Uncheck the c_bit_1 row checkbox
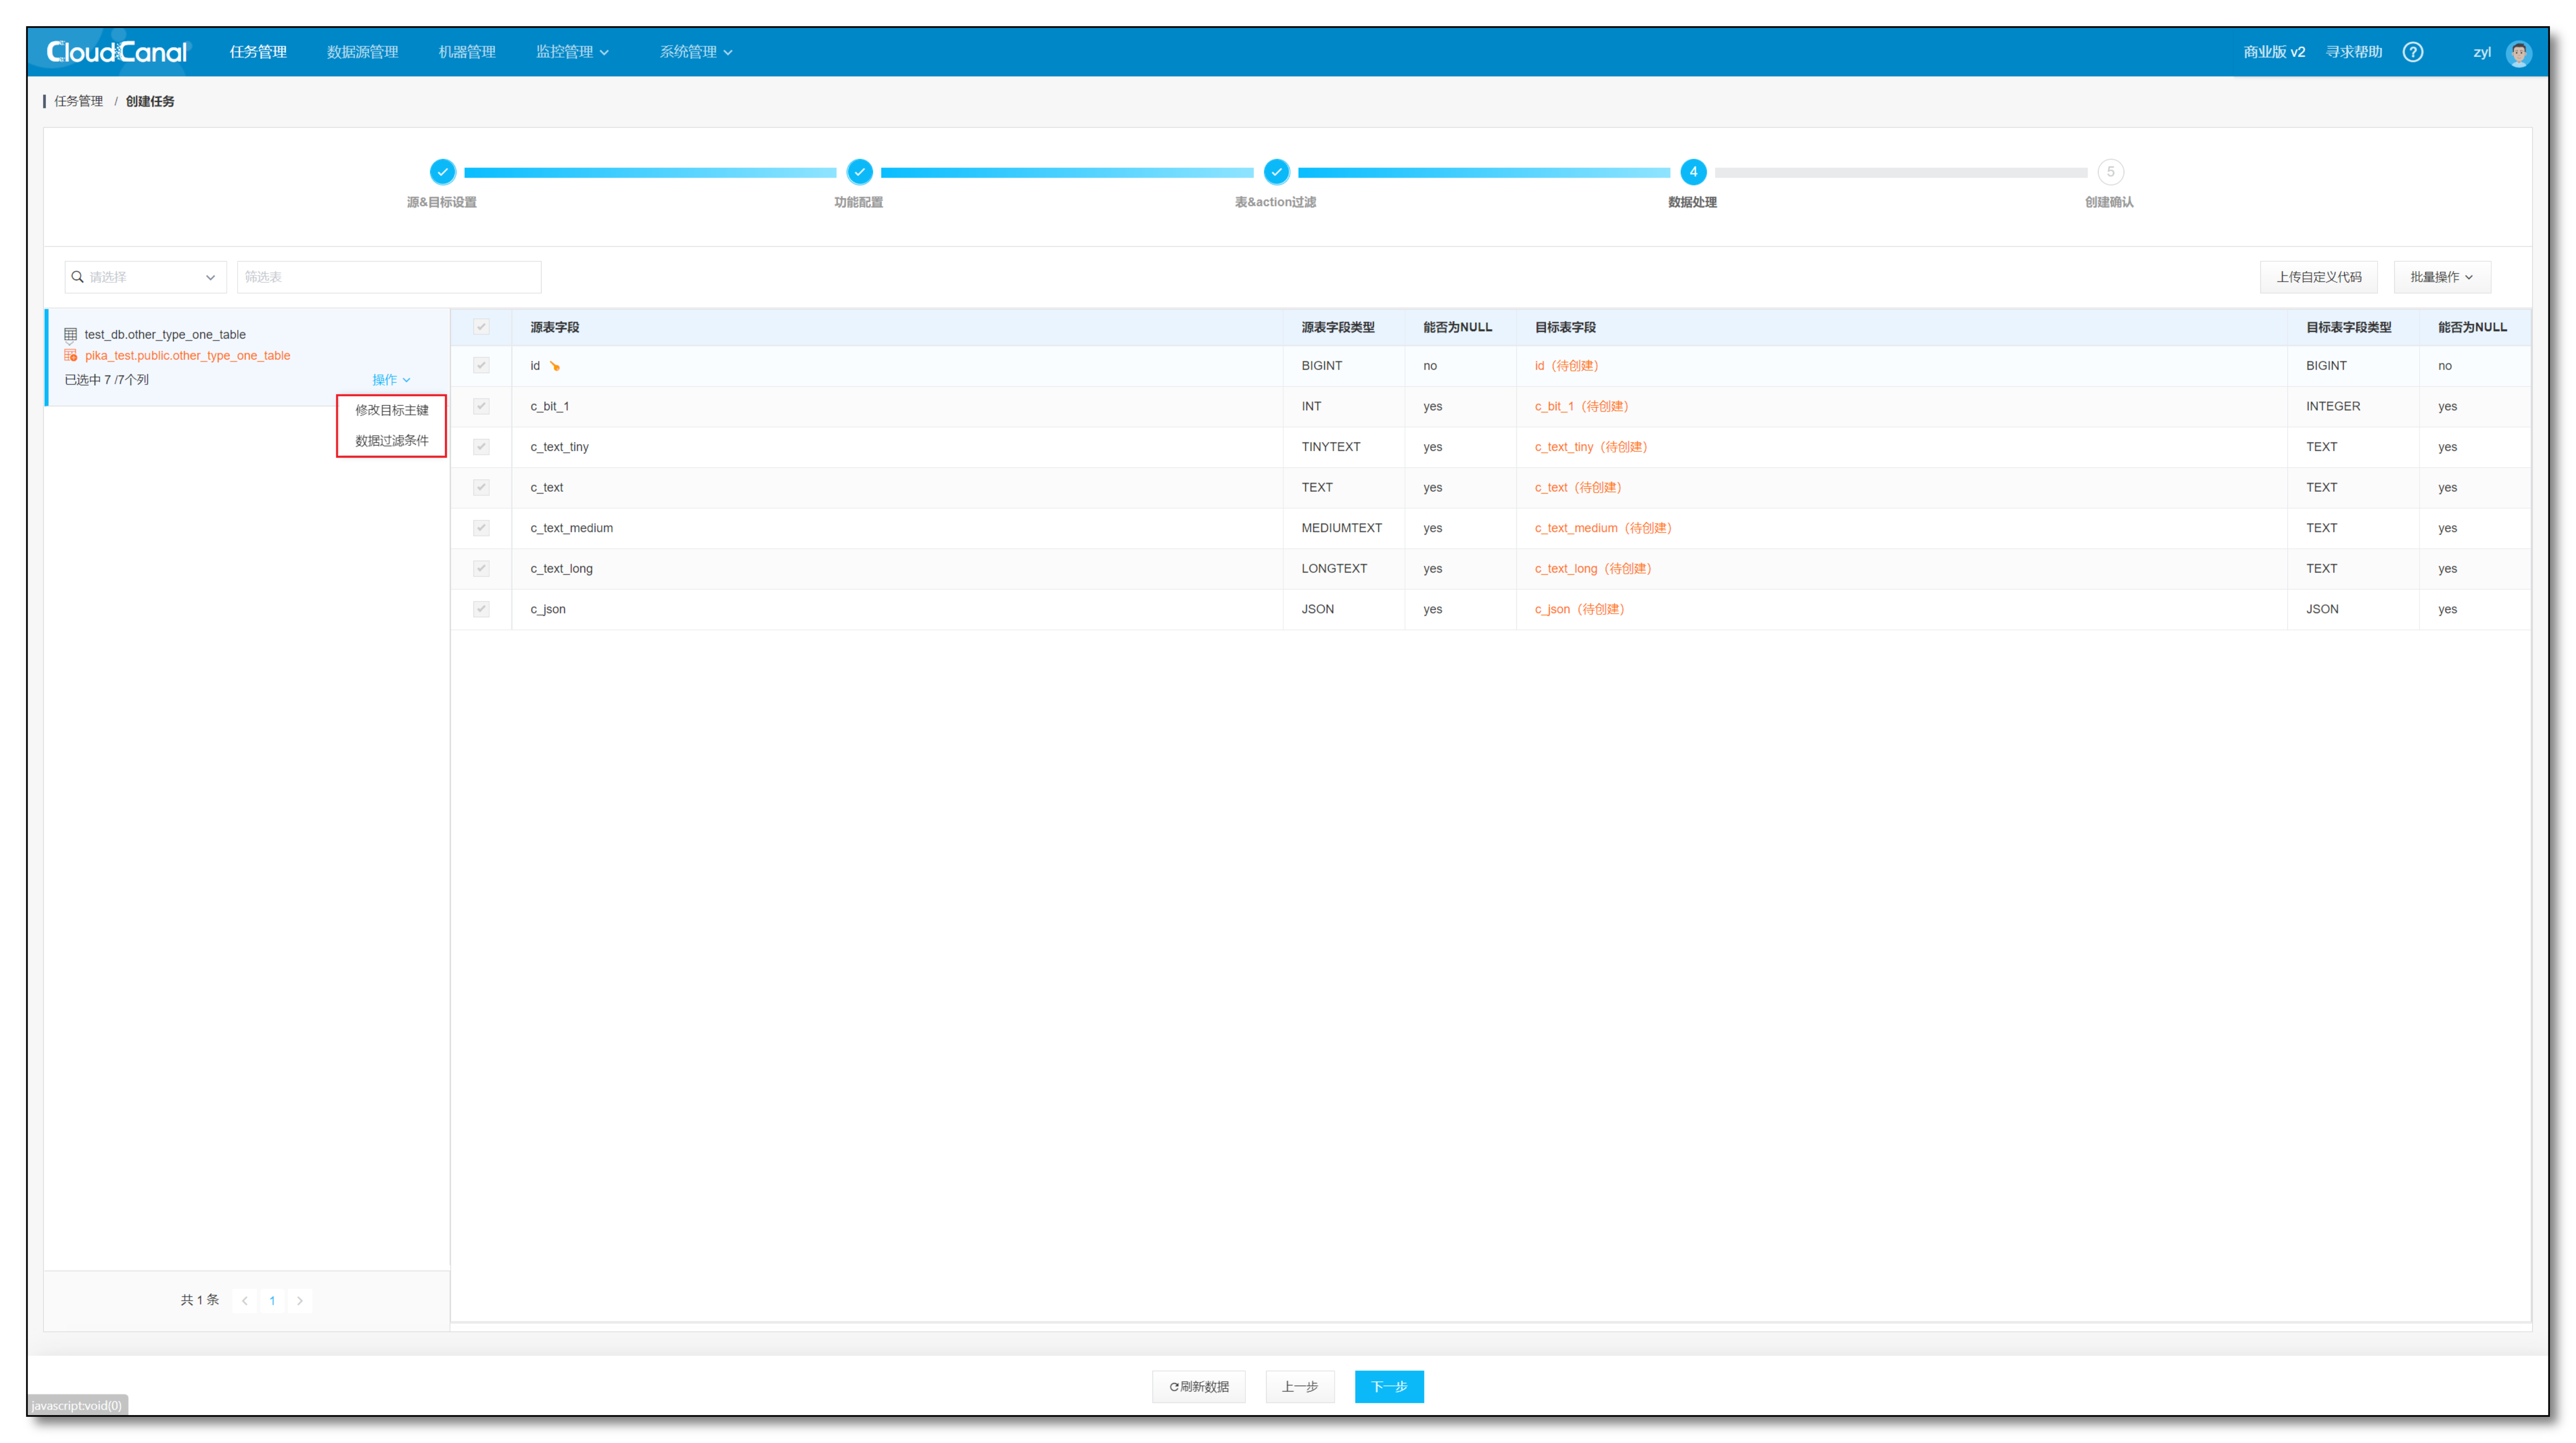The width and height of the screenshot is (2576, 1443). [x=481, y=406]
